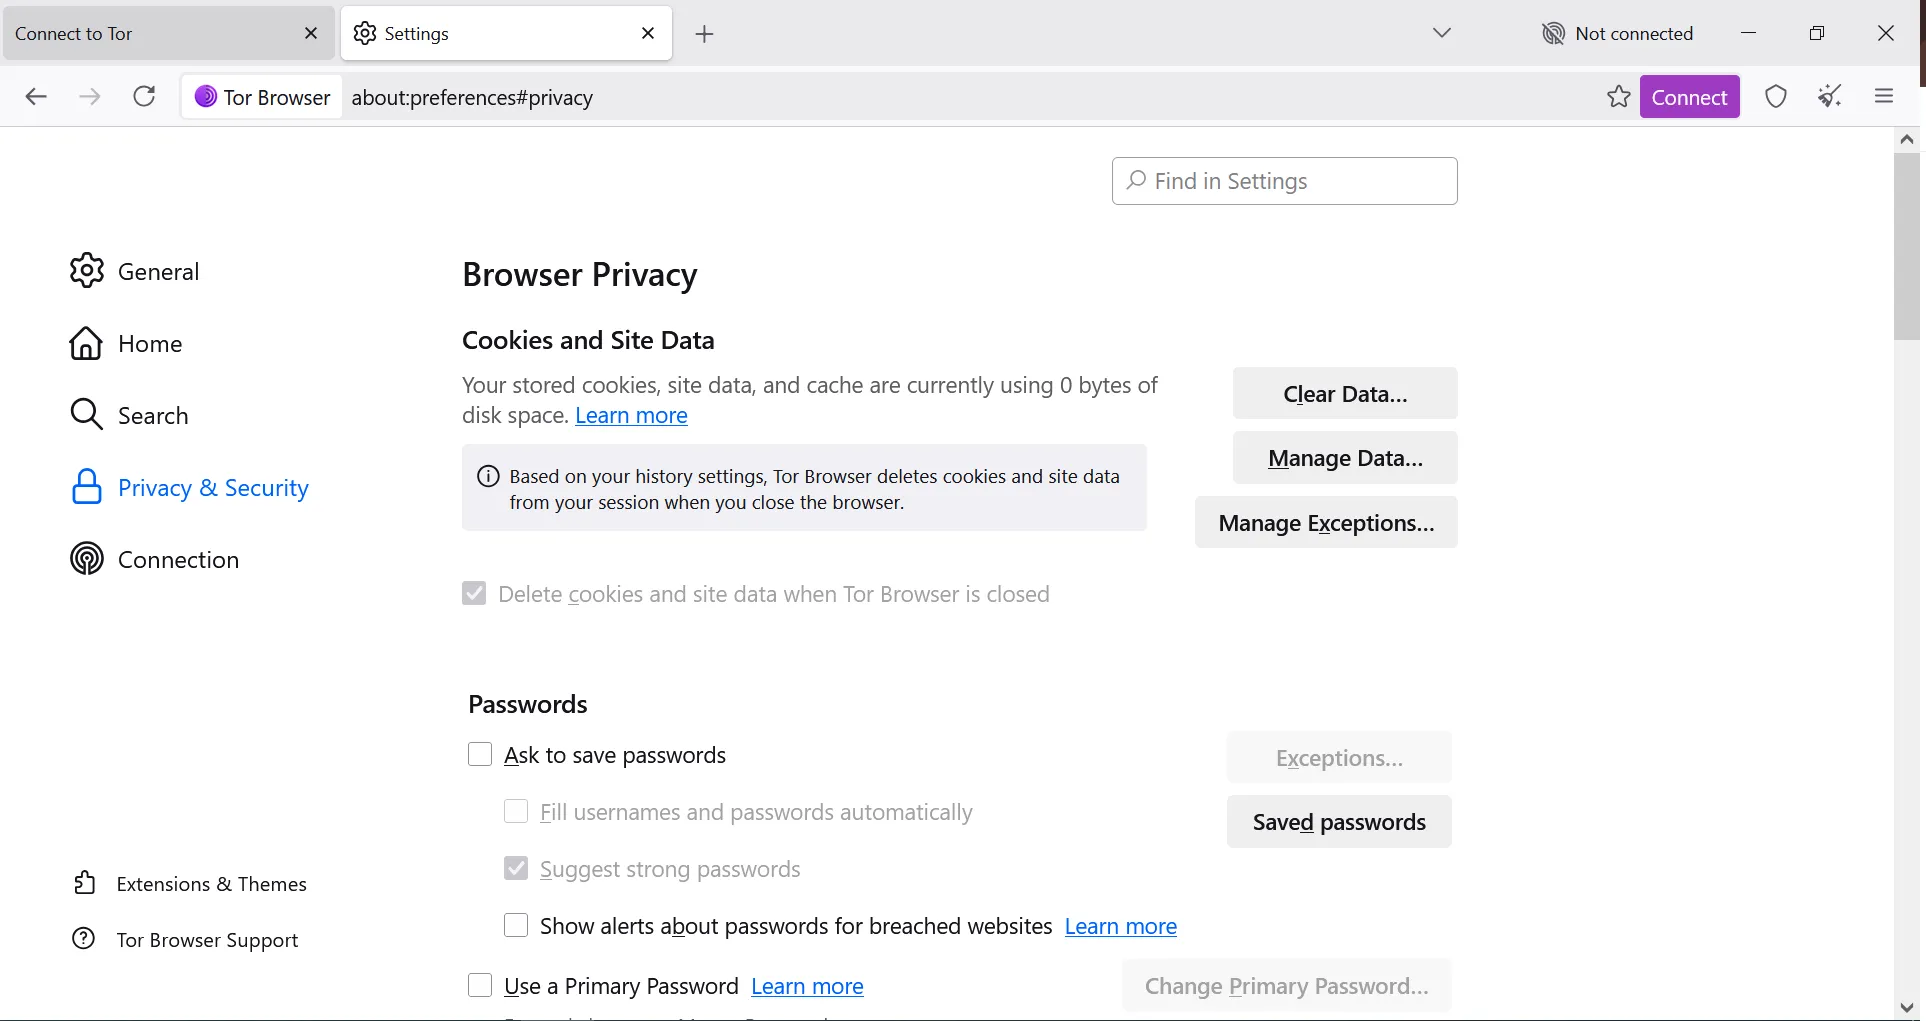The image size is (1926, 1021).
Task: Click the Clear Data button
Action: 1345,393
